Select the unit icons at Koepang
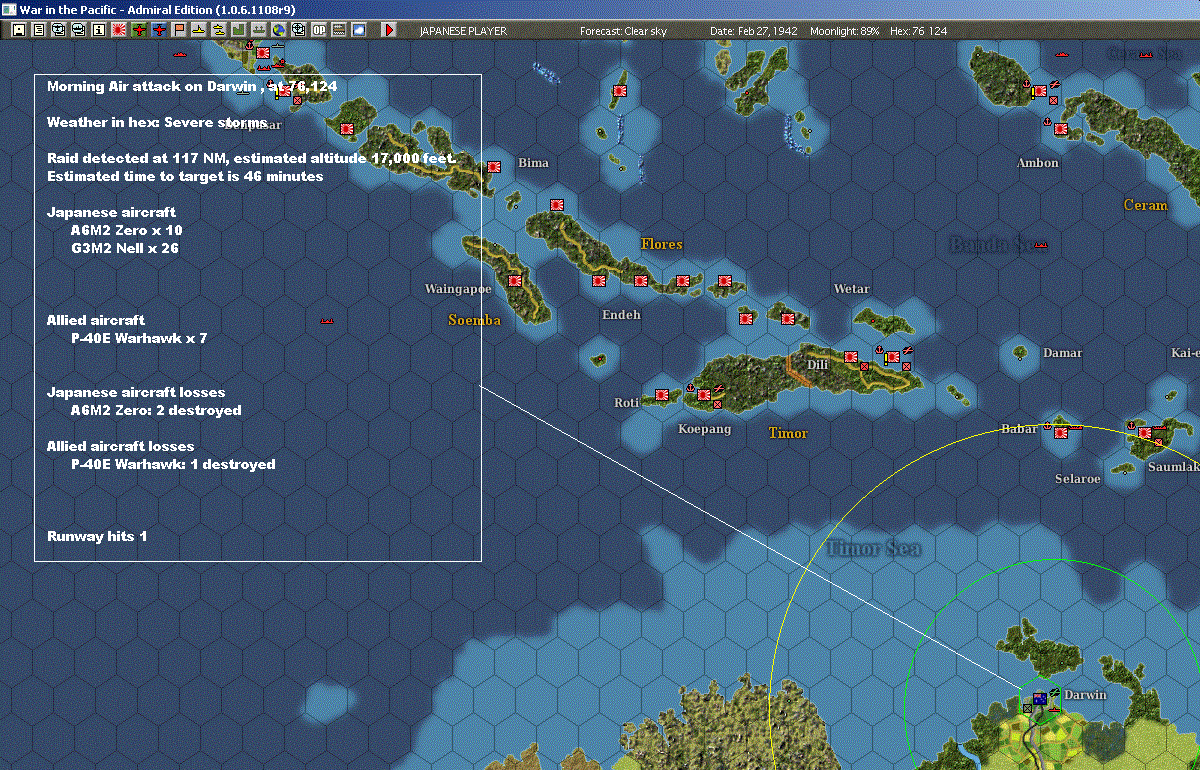The image size is (1200, 770). (x=706, y=394)
